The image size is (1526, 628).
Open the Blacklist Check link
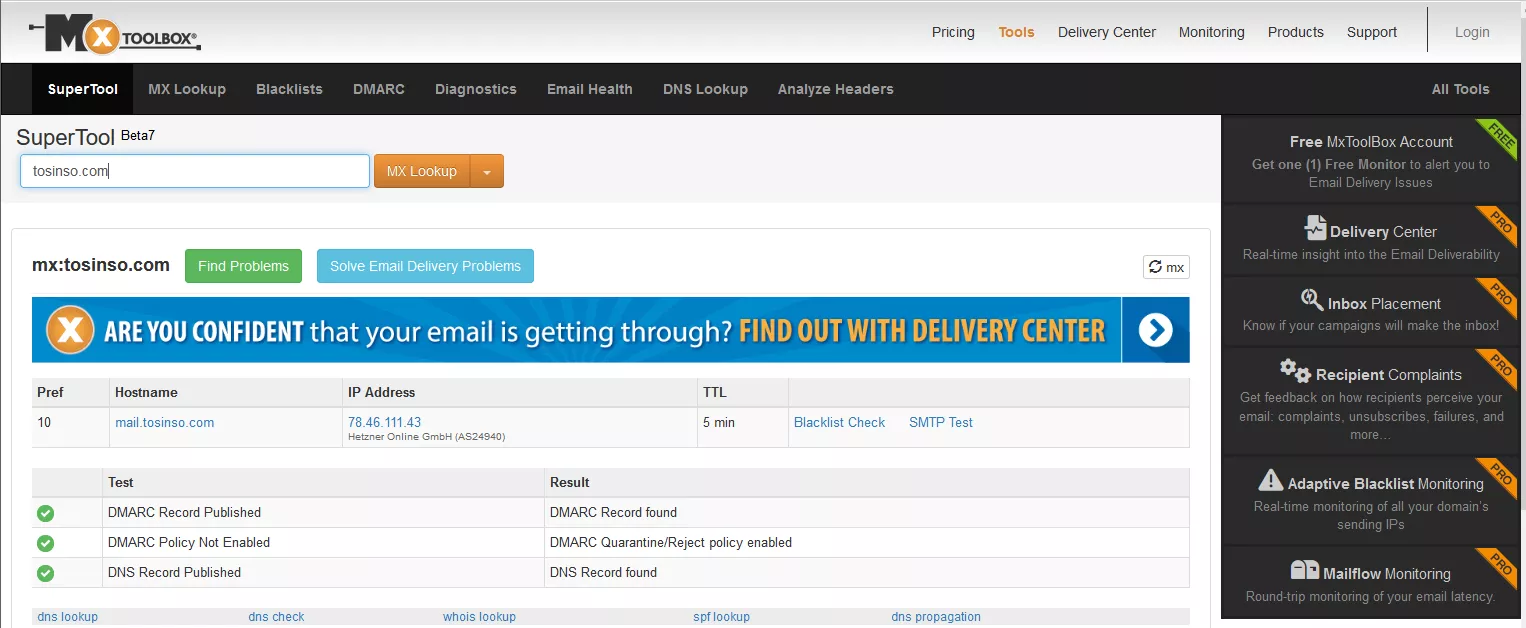tap(839, 422)
